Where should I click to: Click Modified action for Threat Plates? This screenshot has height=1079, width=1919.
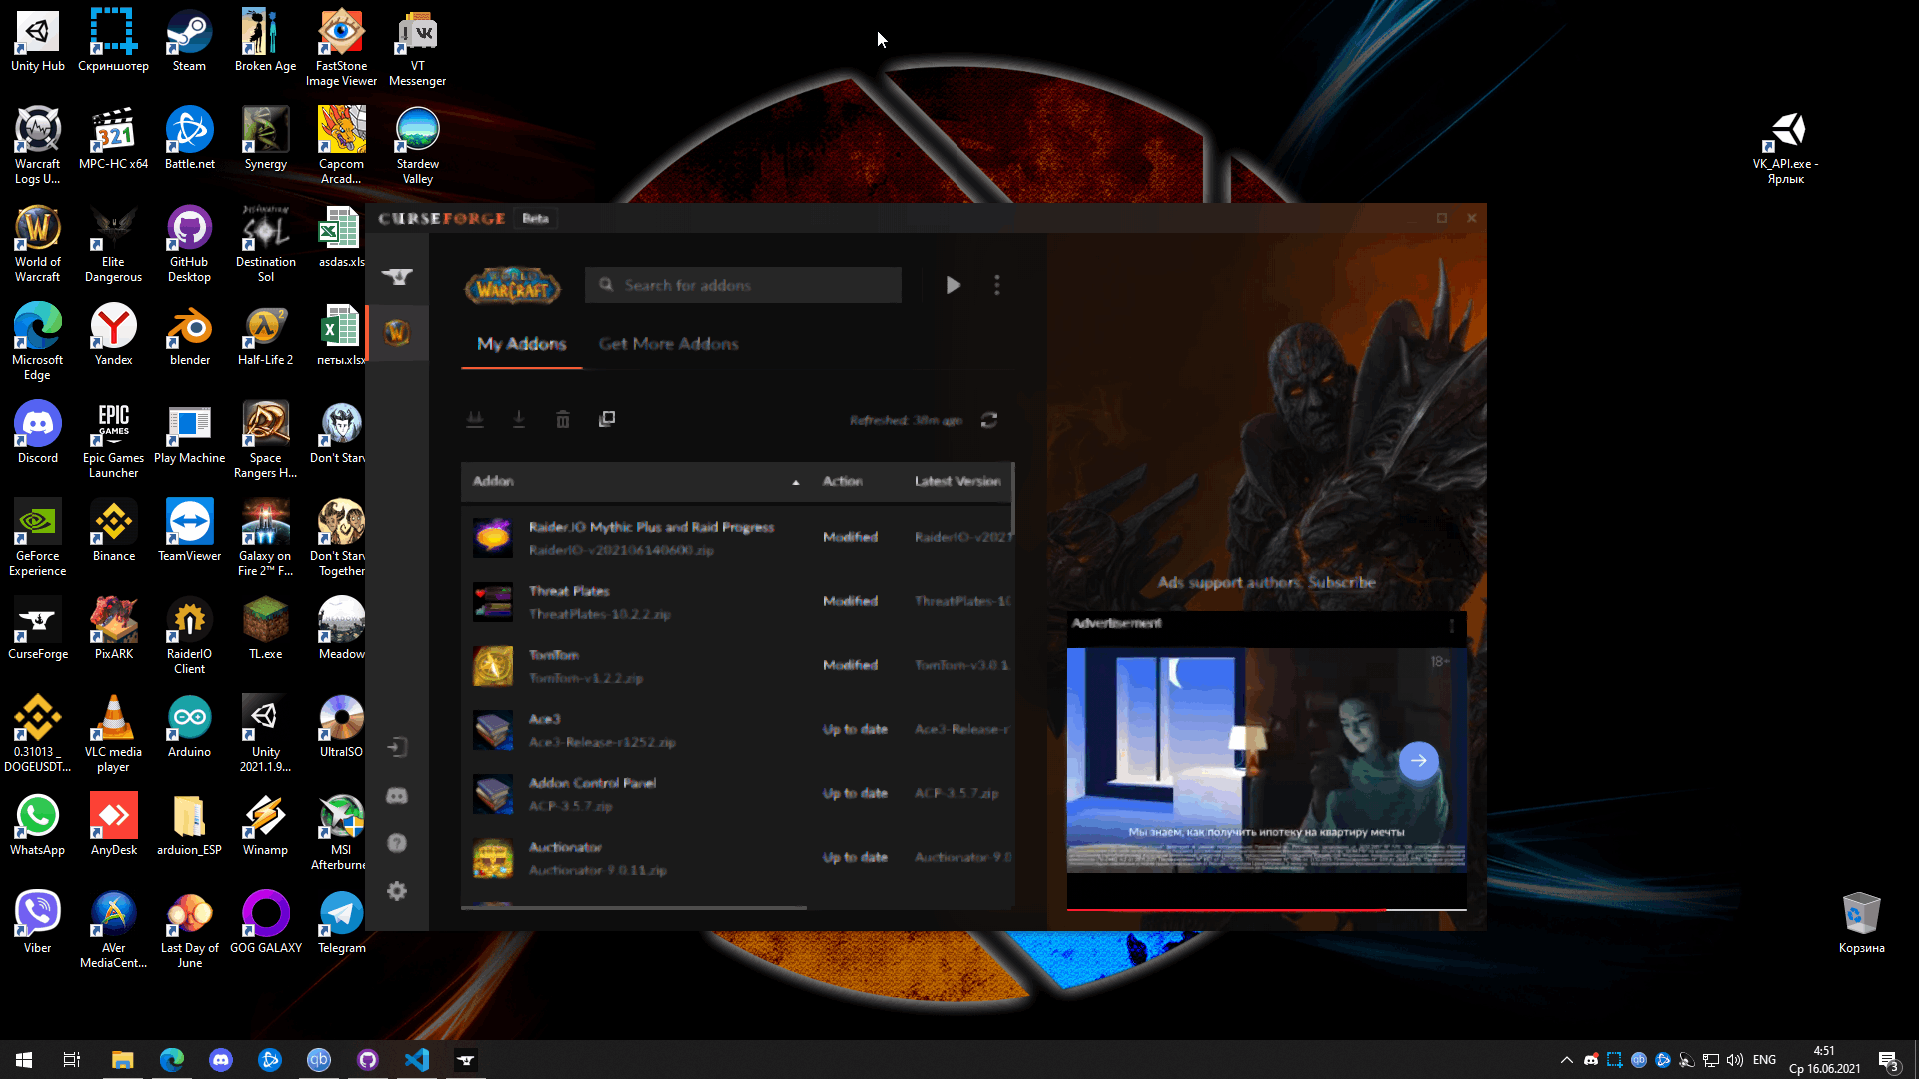850,601
